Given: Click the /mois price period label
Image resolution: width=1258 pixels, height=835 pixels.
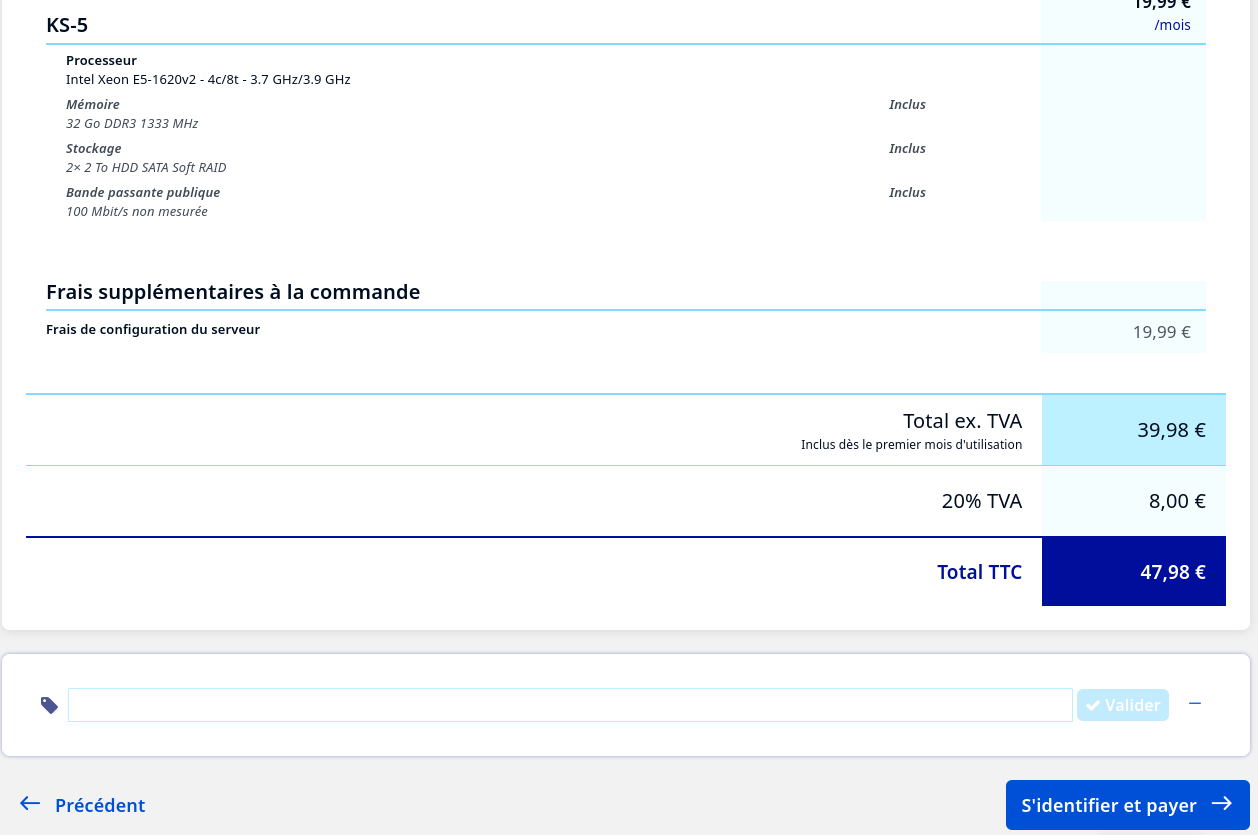Looking at the screenshot, I should [x=1172, y=25].
